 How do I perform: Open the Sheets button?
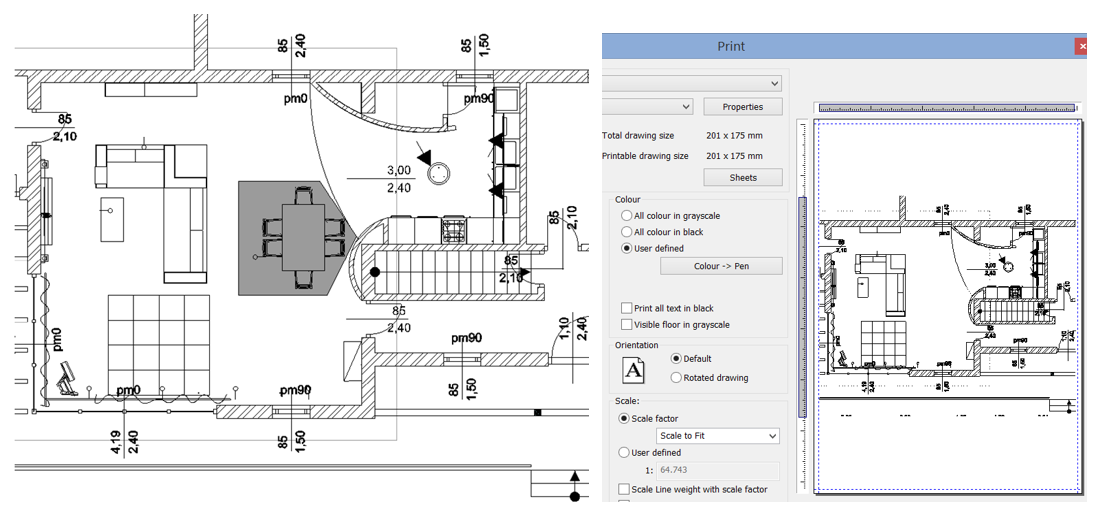[743, 177]
